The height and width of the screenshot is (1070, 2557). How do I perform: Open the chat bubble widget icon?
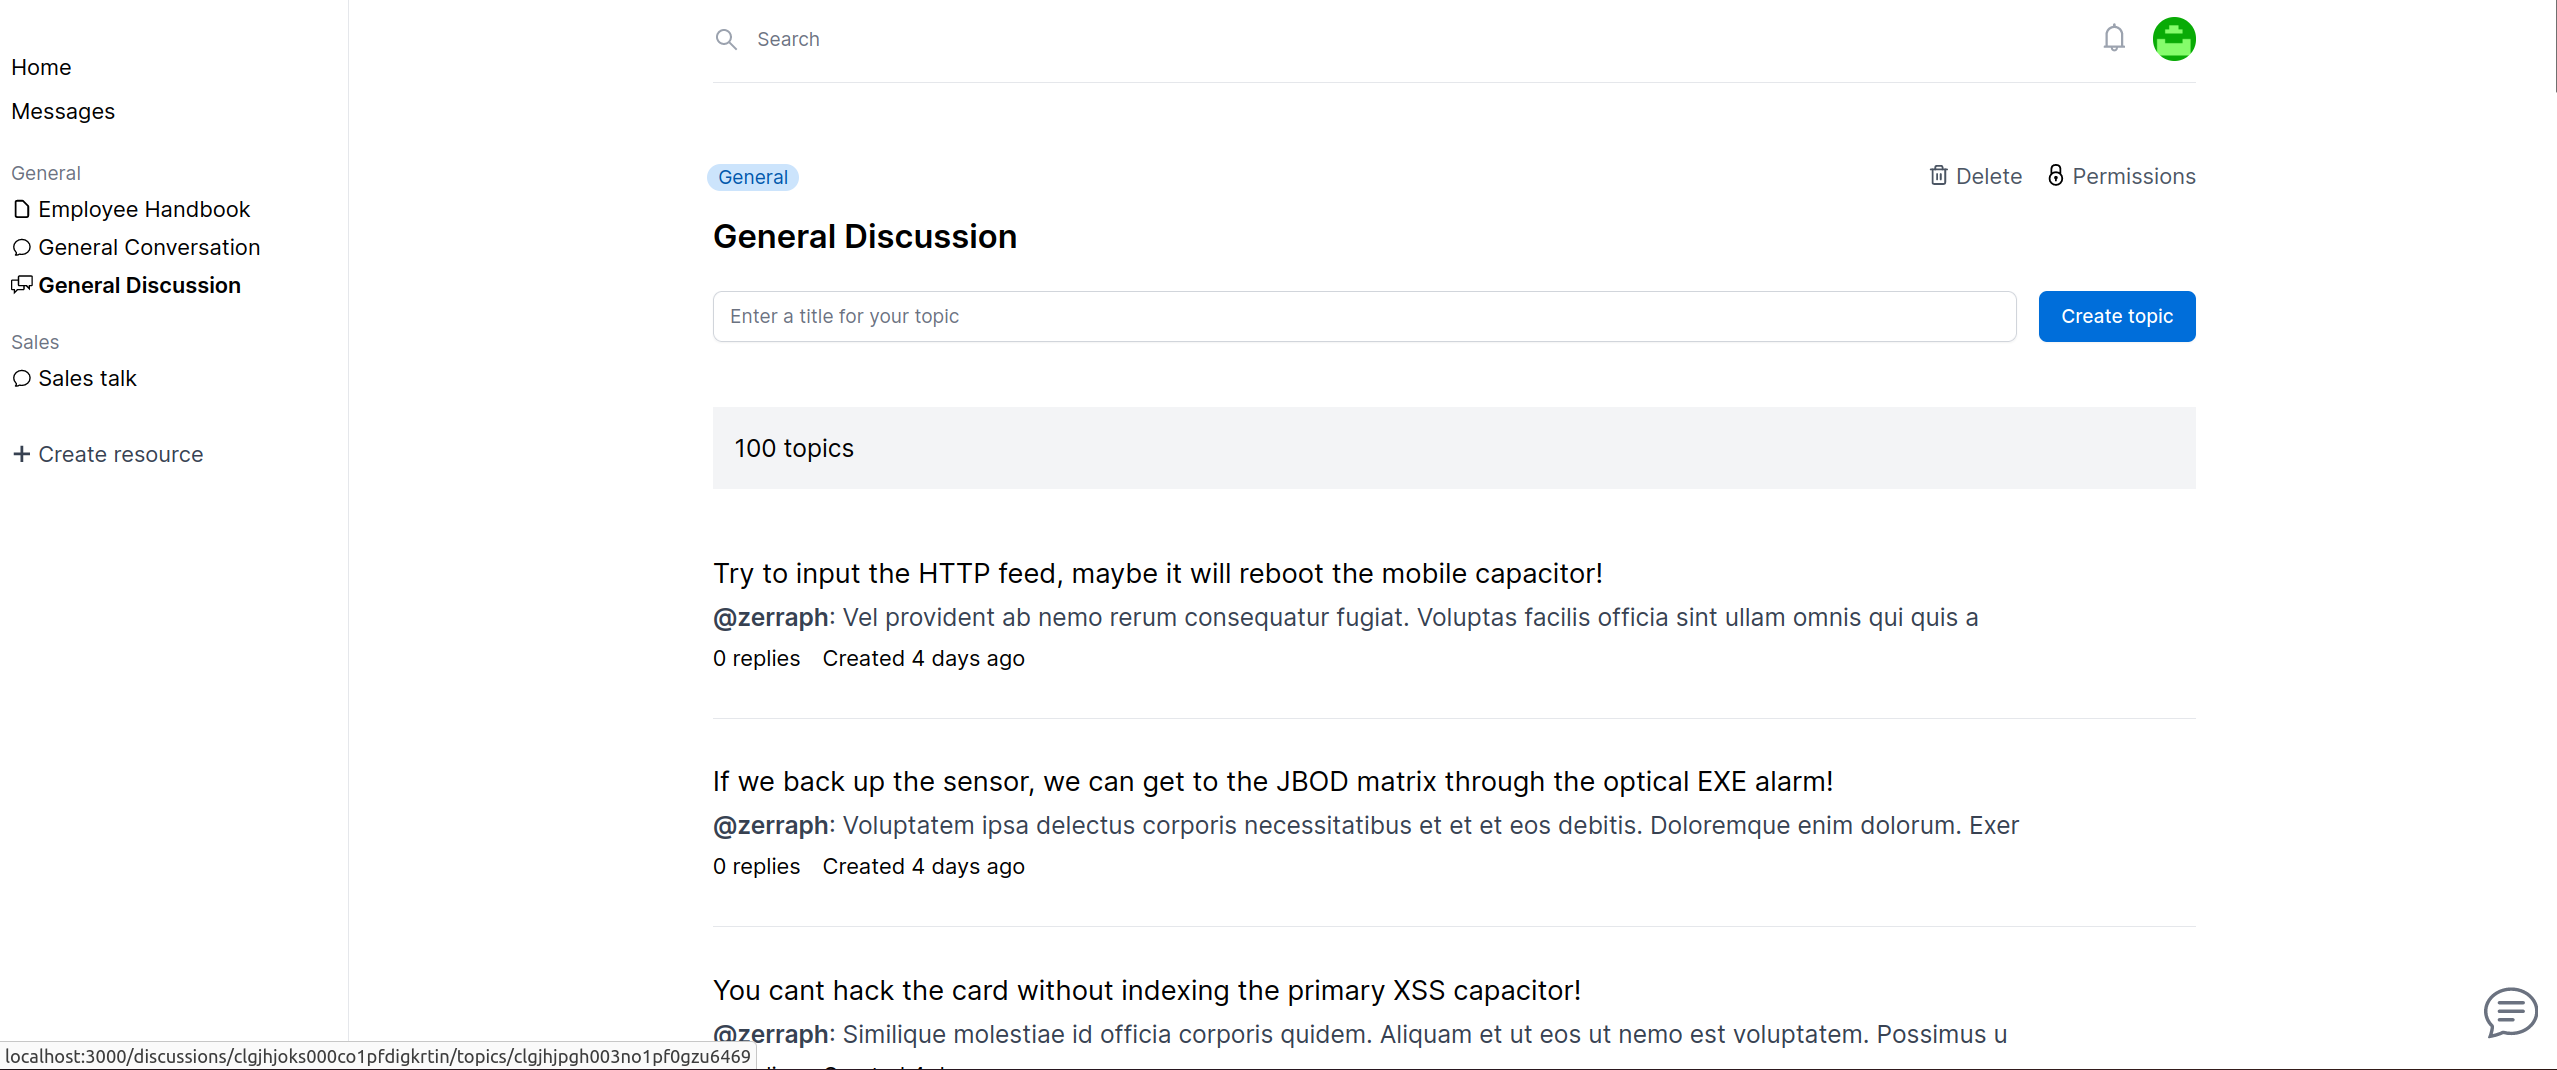[x=2510, y=1012]
